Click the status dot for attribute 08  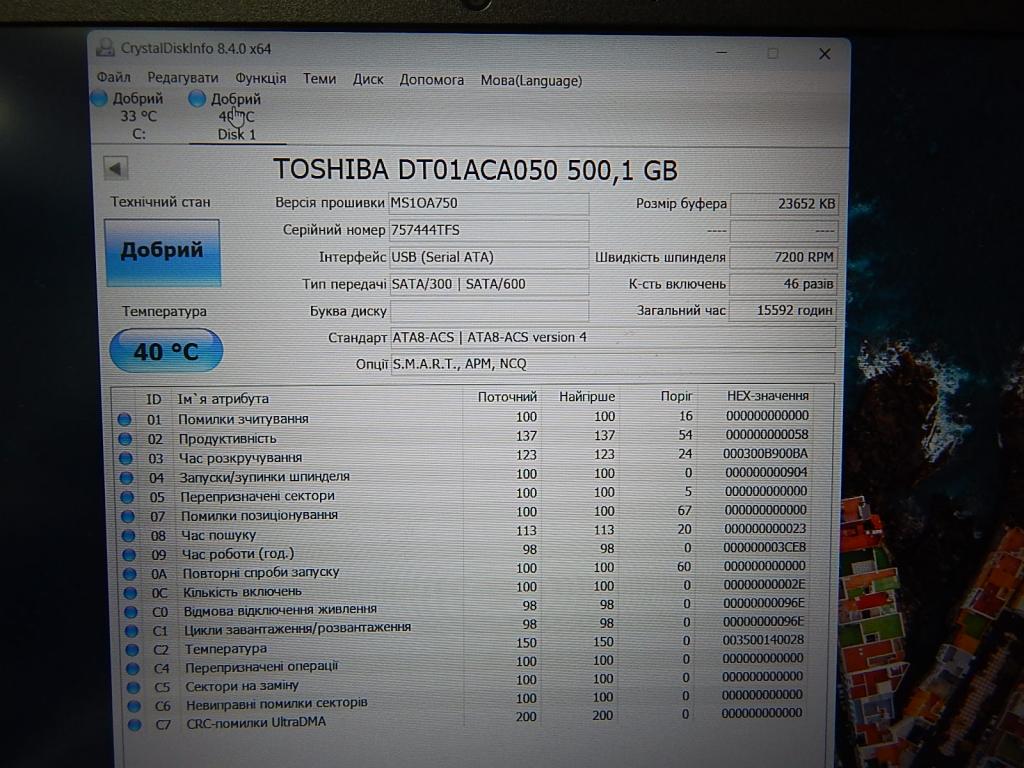coord(128,536)
